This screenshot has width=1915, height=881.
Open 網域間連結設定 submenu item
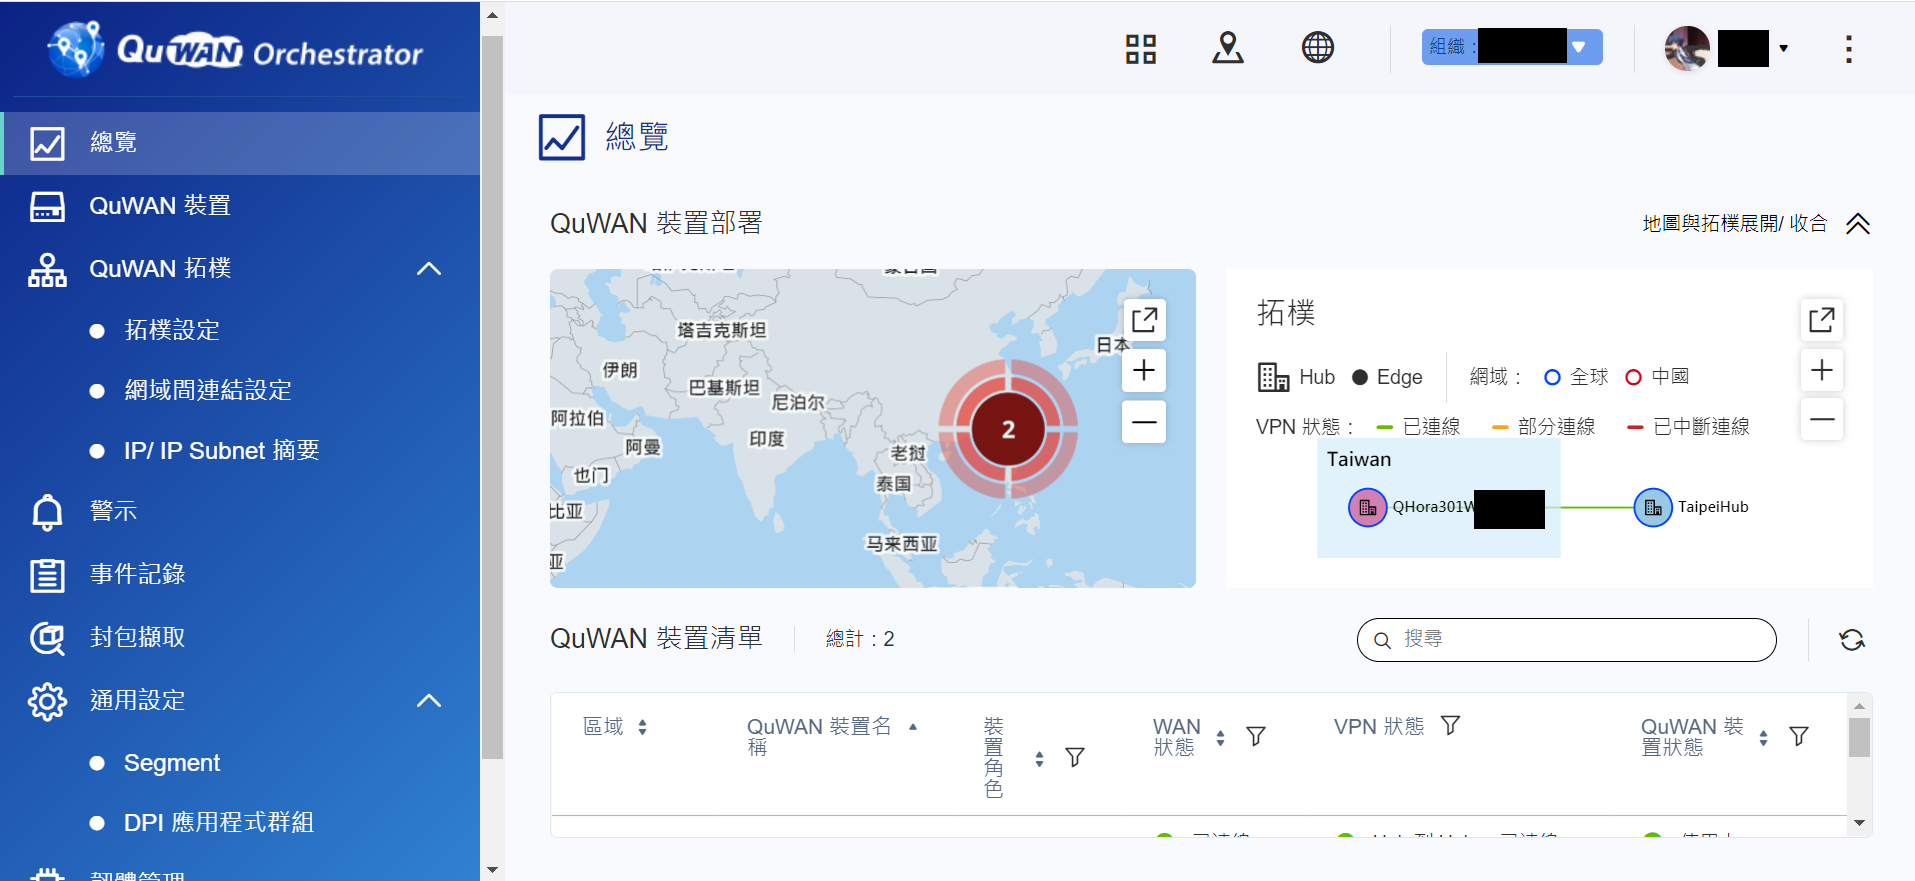[x=207, y=391]
